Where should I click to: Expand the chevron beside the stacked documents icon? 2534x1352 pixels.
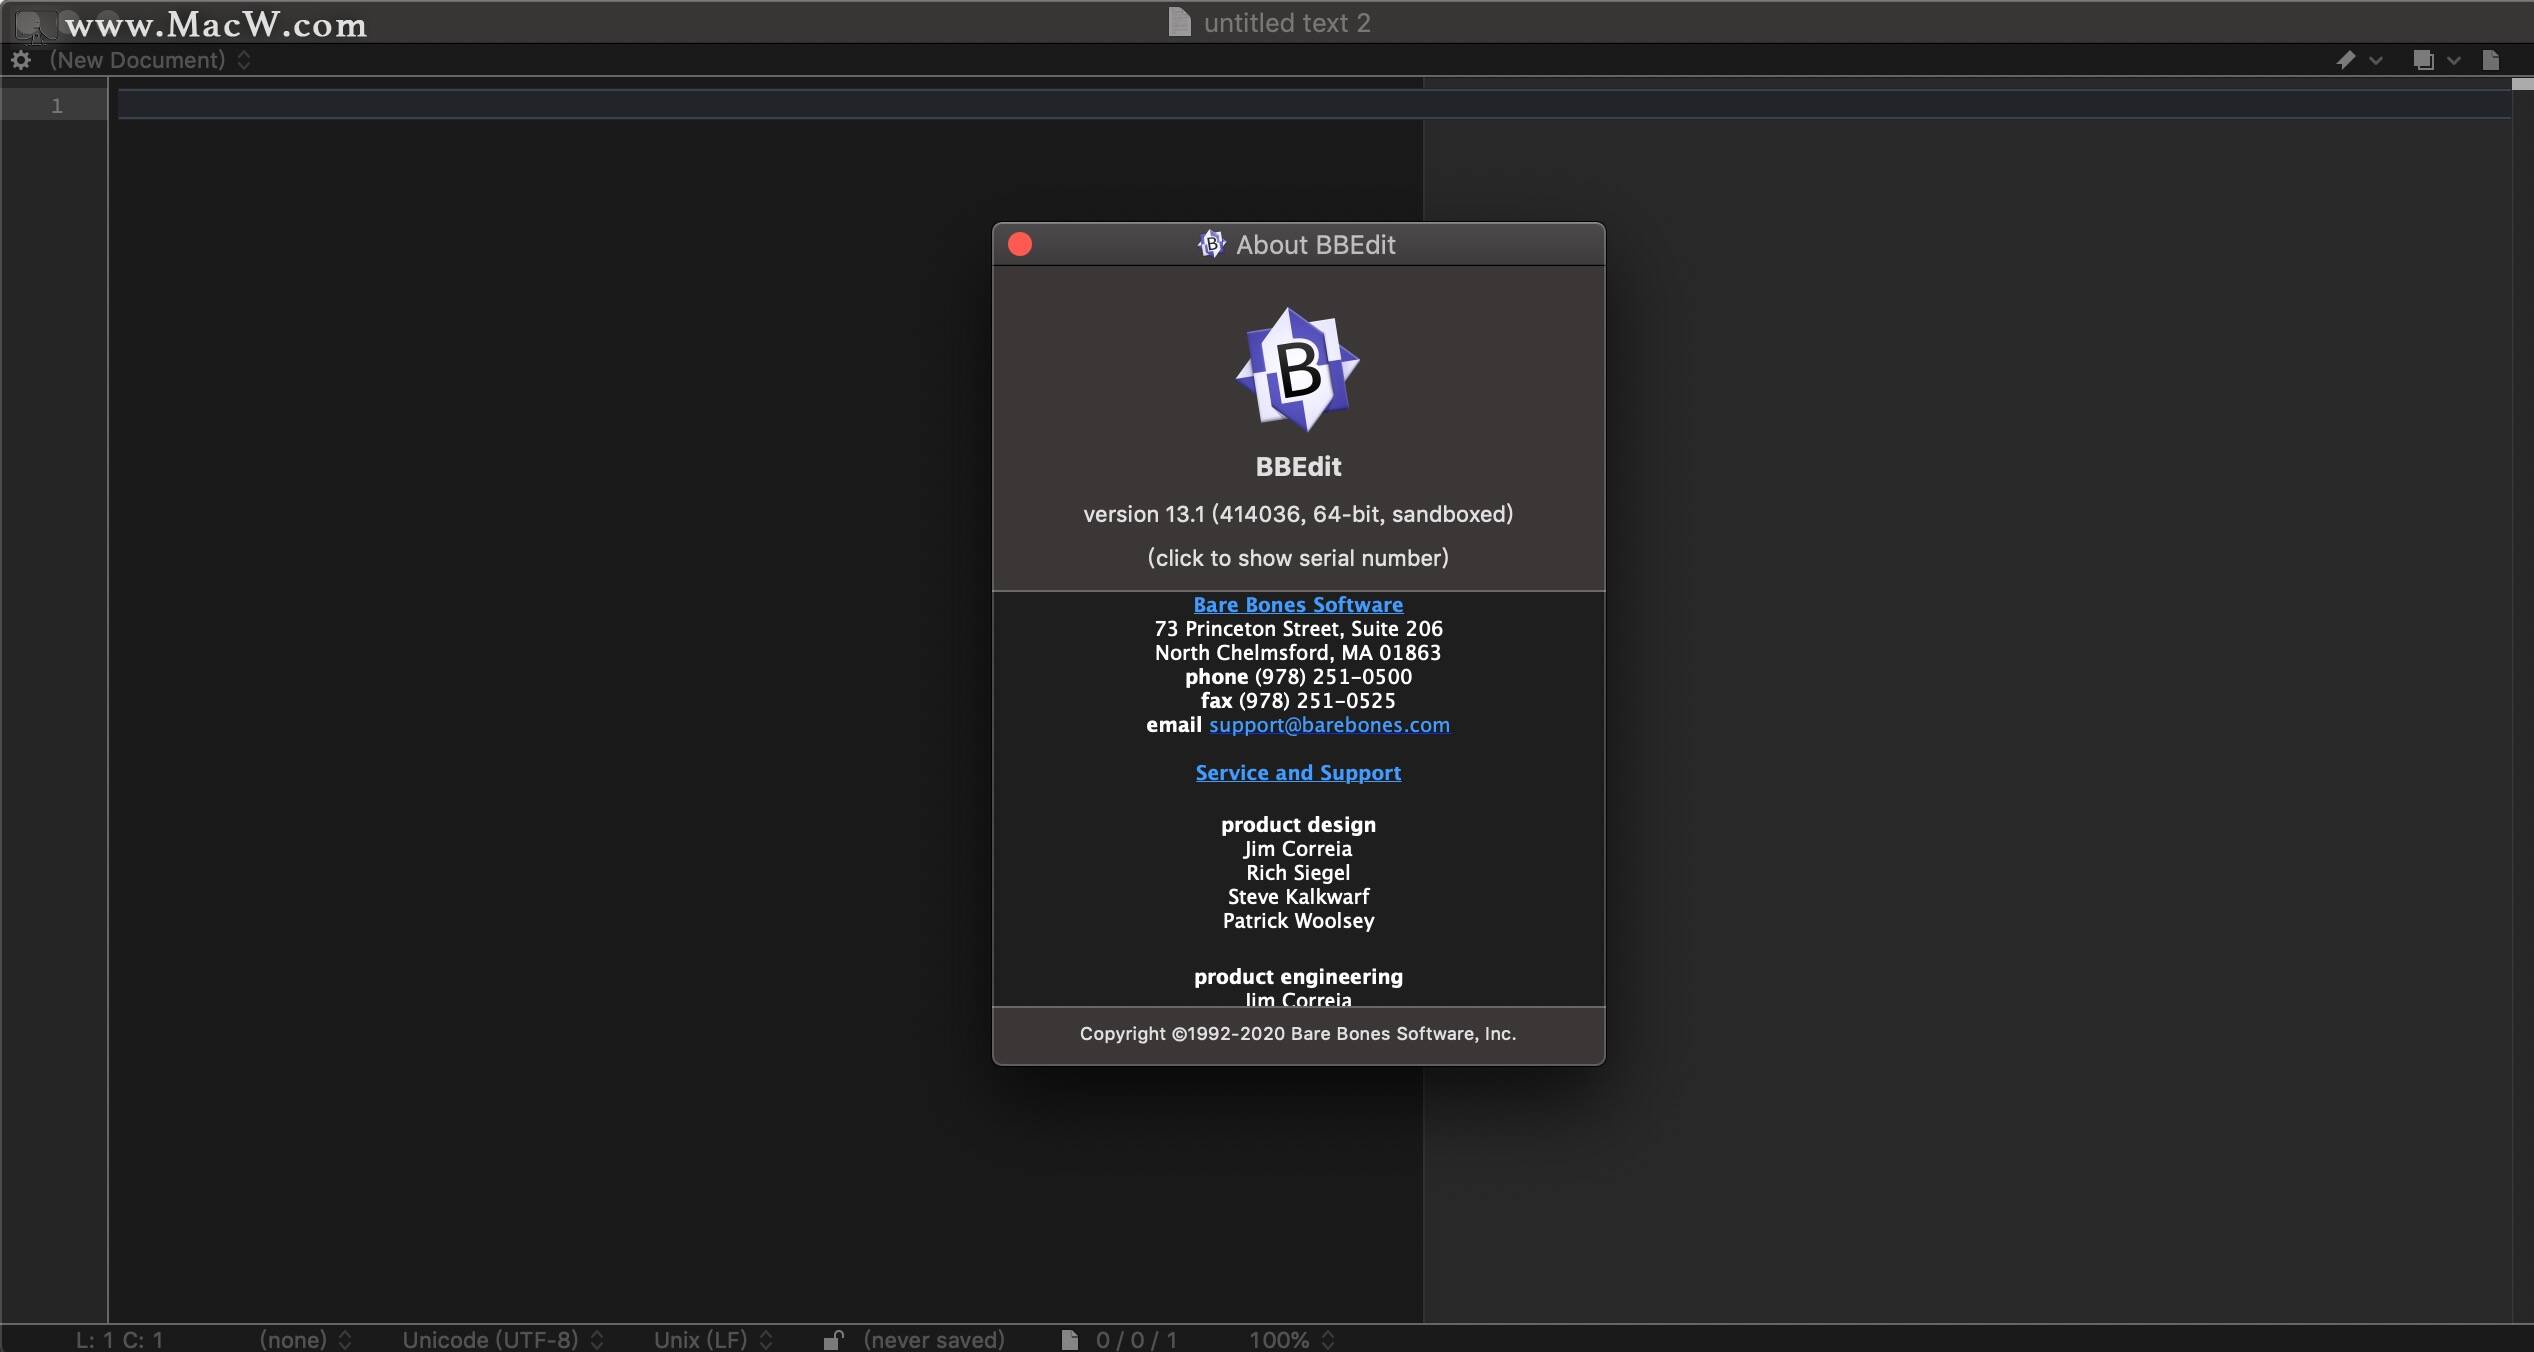(2453, 61)
